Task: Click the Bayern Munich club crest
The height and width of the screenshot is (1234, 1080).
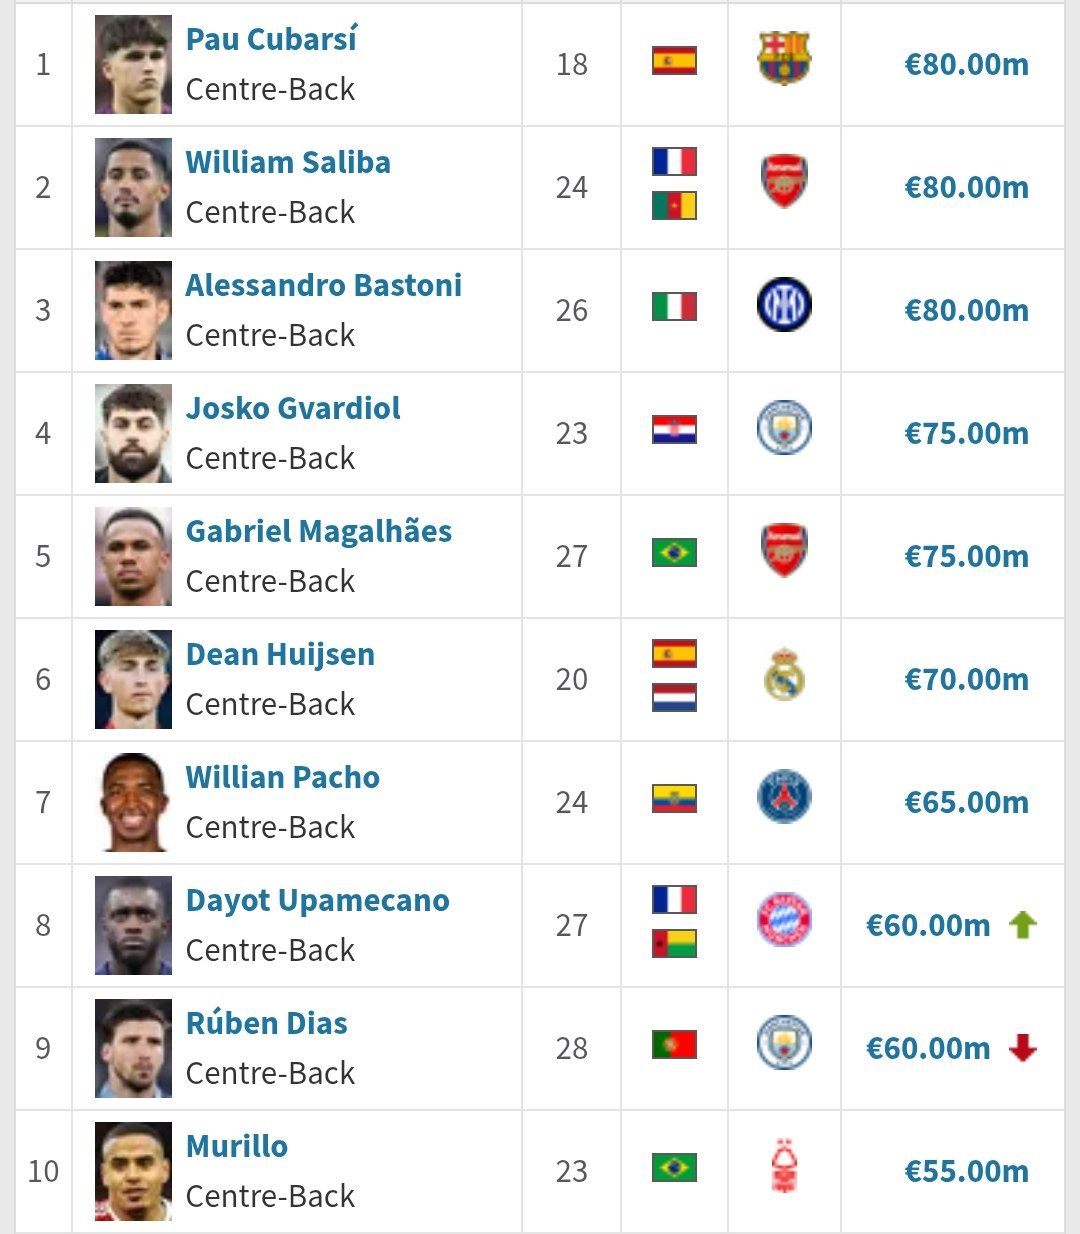Action: point(784,922)
